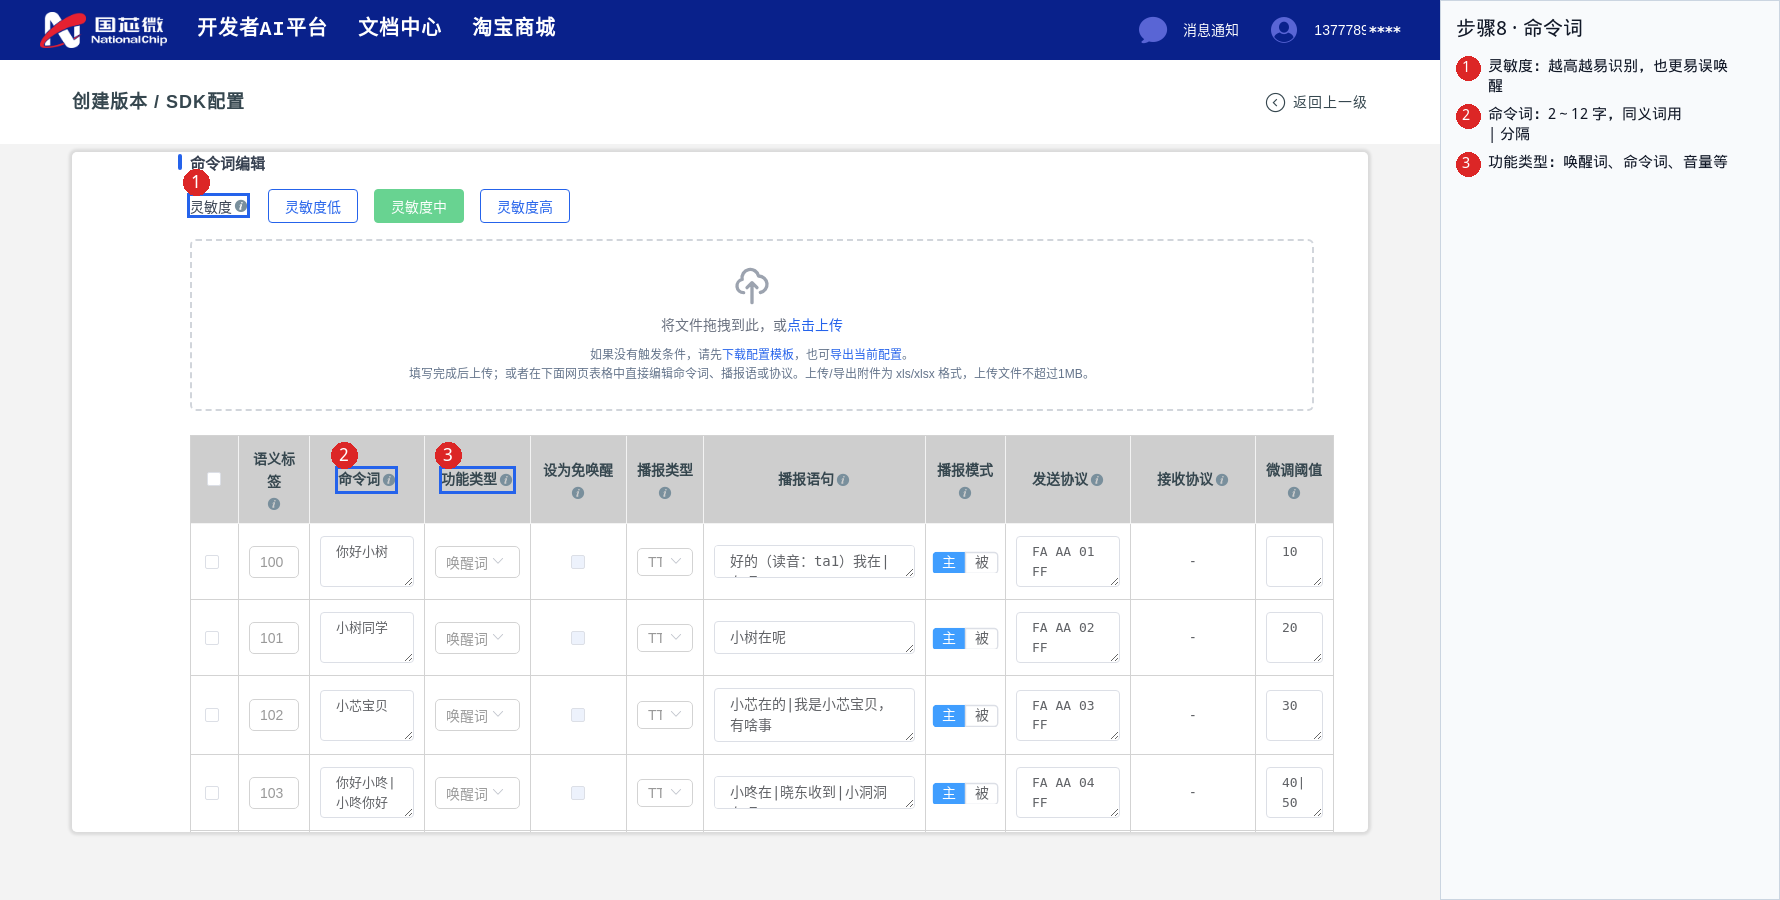
Task: Select 被 broadcast mode in 你好小树 row
Action: [x=982, y=562]
